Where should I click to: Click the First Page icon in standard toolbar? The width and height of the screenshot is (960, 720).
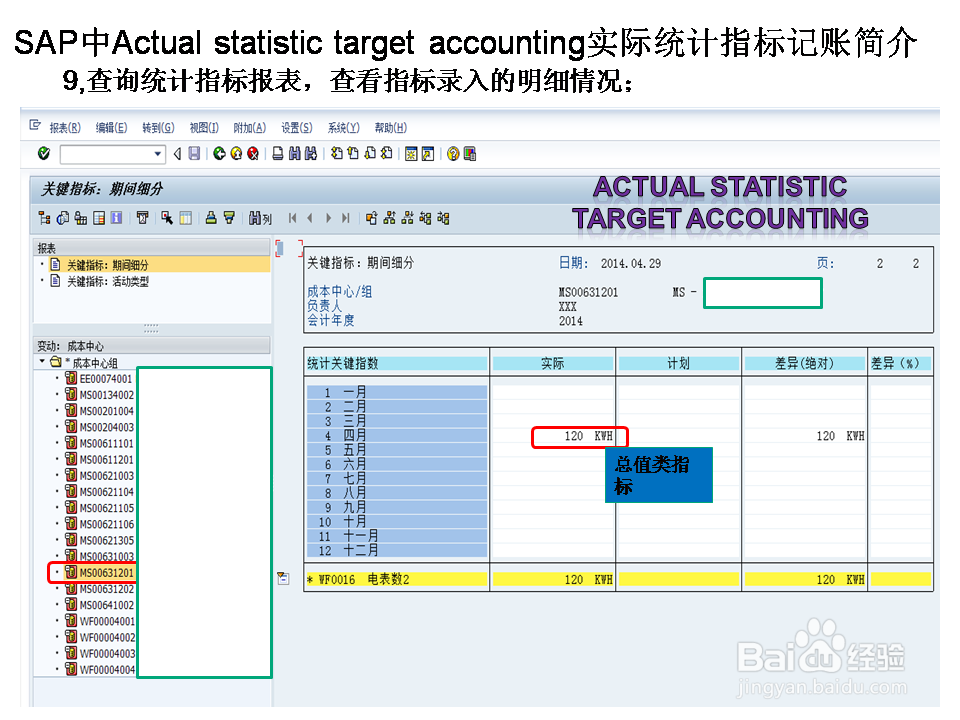(x=337, y=154)
